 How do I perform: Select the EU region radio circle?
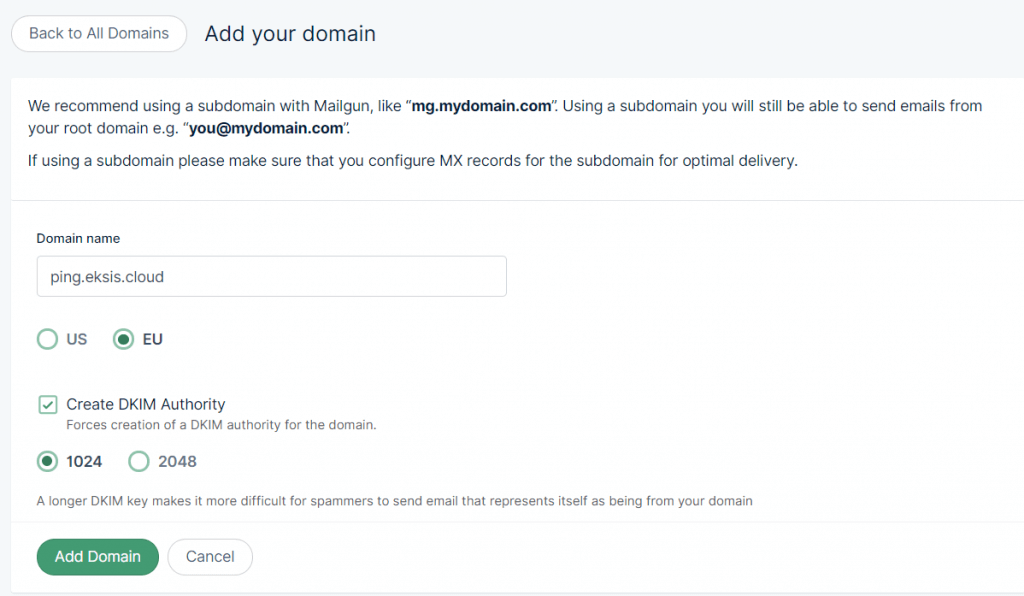[x=123, y=339]
